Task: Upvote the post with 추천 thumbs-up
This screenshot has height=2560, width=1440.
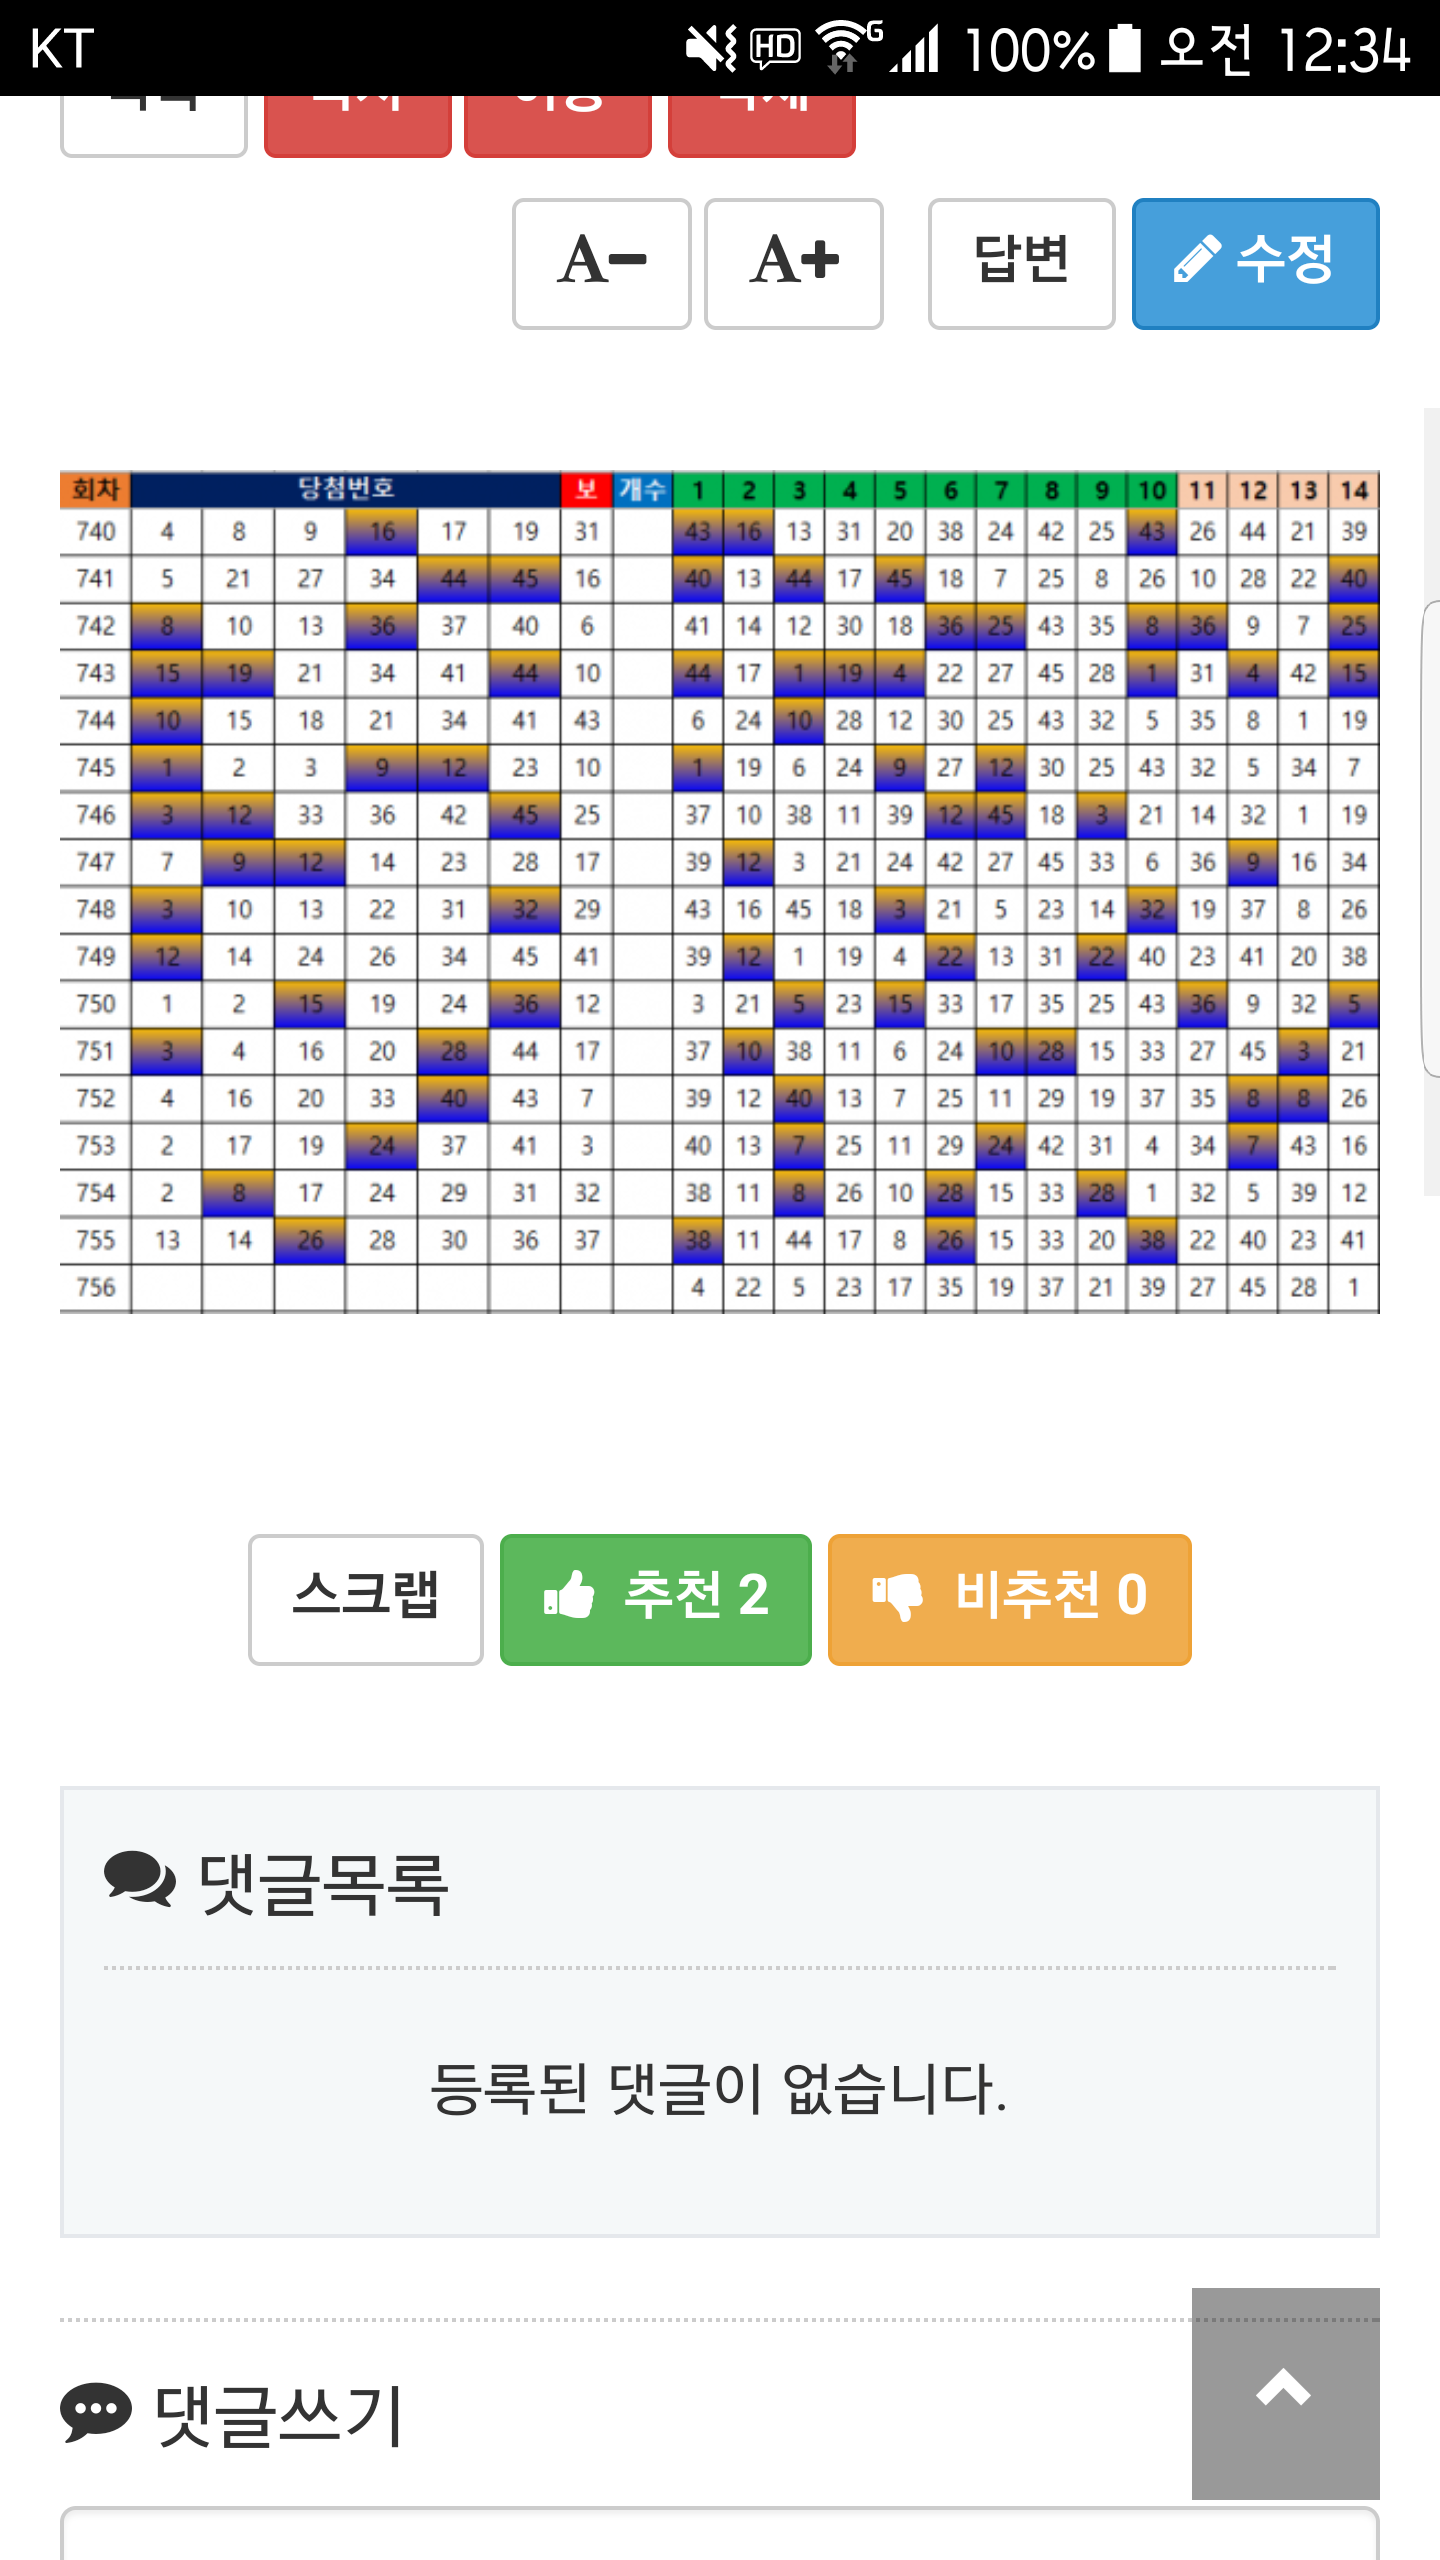Action: coord(655,1599)
